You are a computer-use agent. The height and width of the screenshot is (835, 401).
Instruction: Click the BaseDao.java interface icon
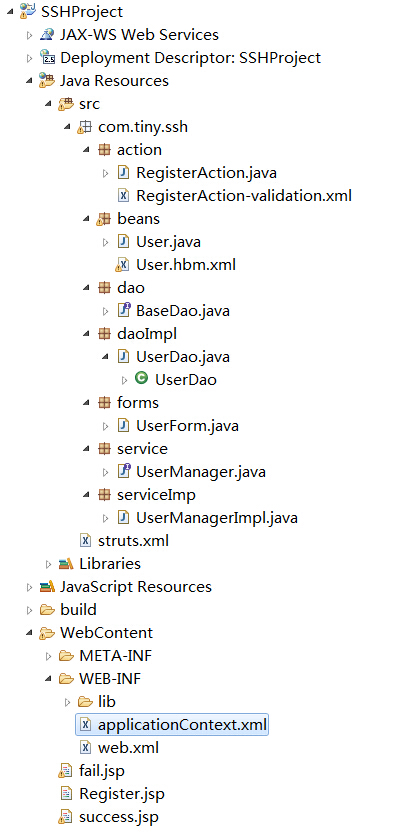[123, 310]
